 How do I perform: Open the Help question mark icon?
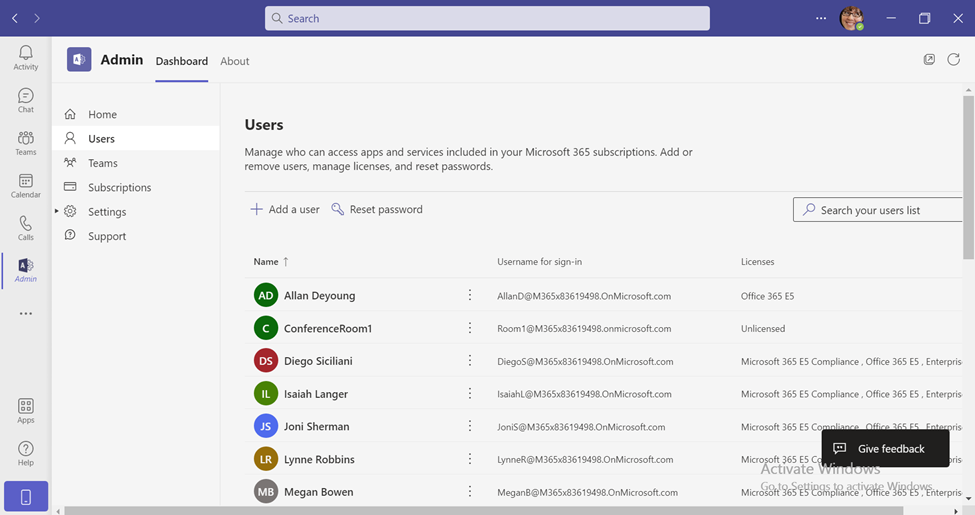coord(25,453)
